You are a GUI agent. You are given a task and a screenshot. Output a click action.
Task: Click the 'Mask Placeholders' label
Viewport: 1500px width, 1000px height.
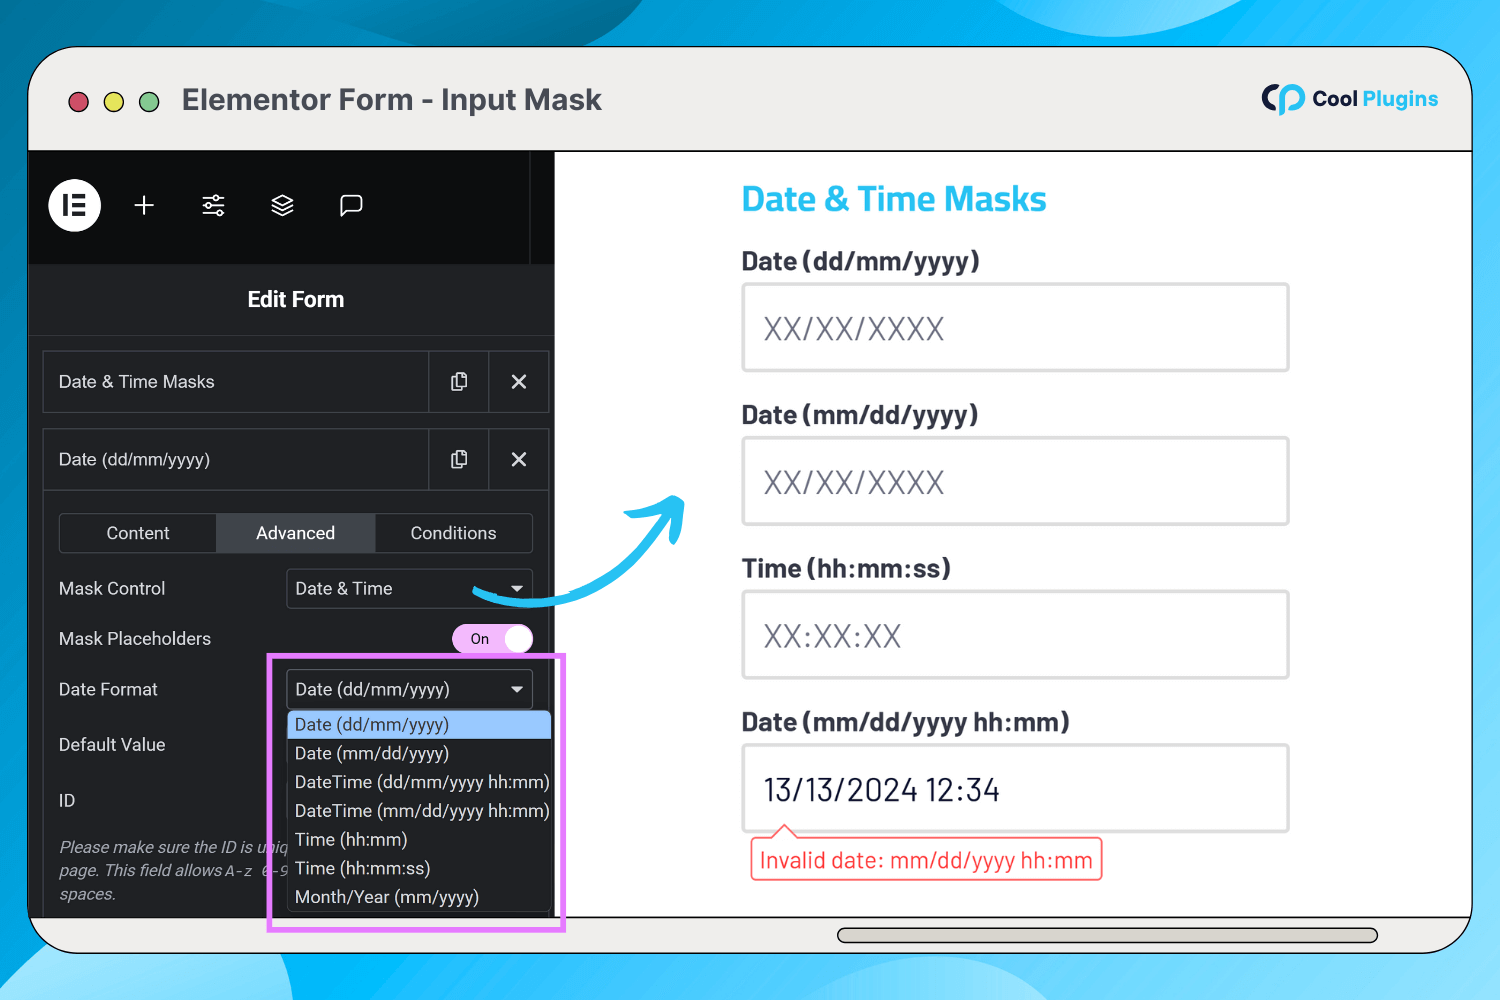(135, 639)
